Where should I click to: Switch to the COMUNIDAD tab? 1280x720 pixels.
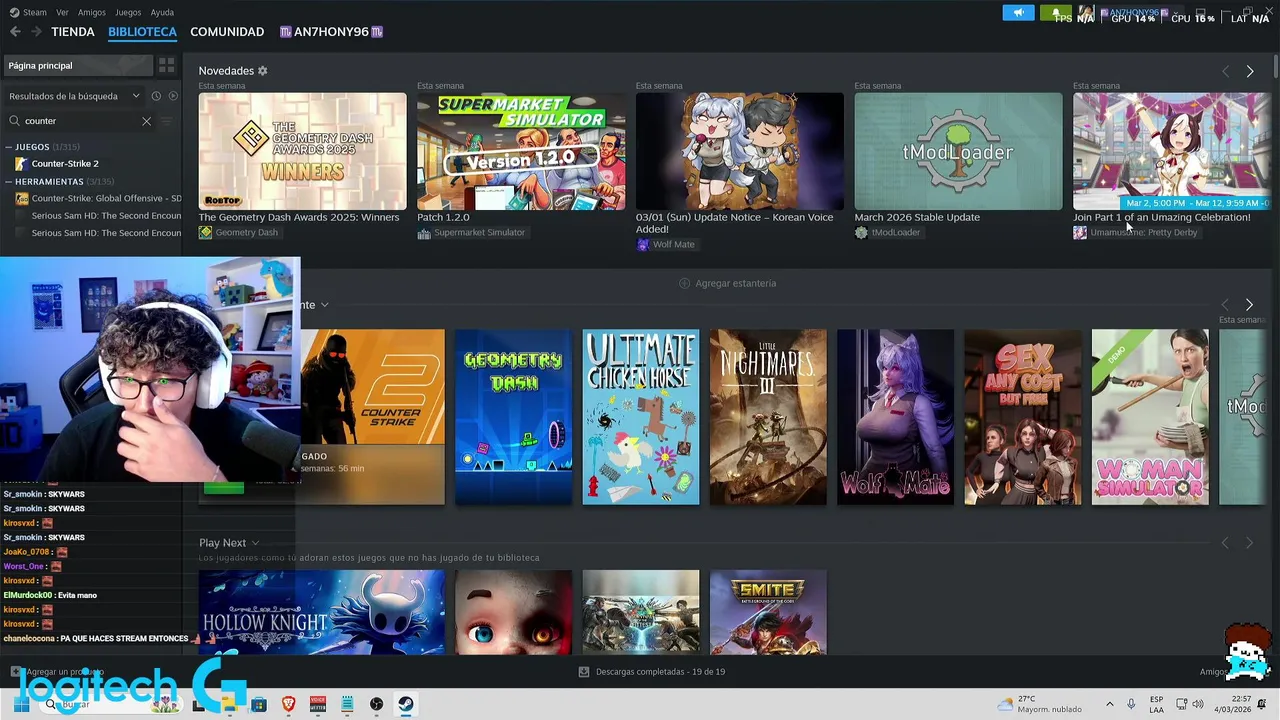(x=227, y=32)
